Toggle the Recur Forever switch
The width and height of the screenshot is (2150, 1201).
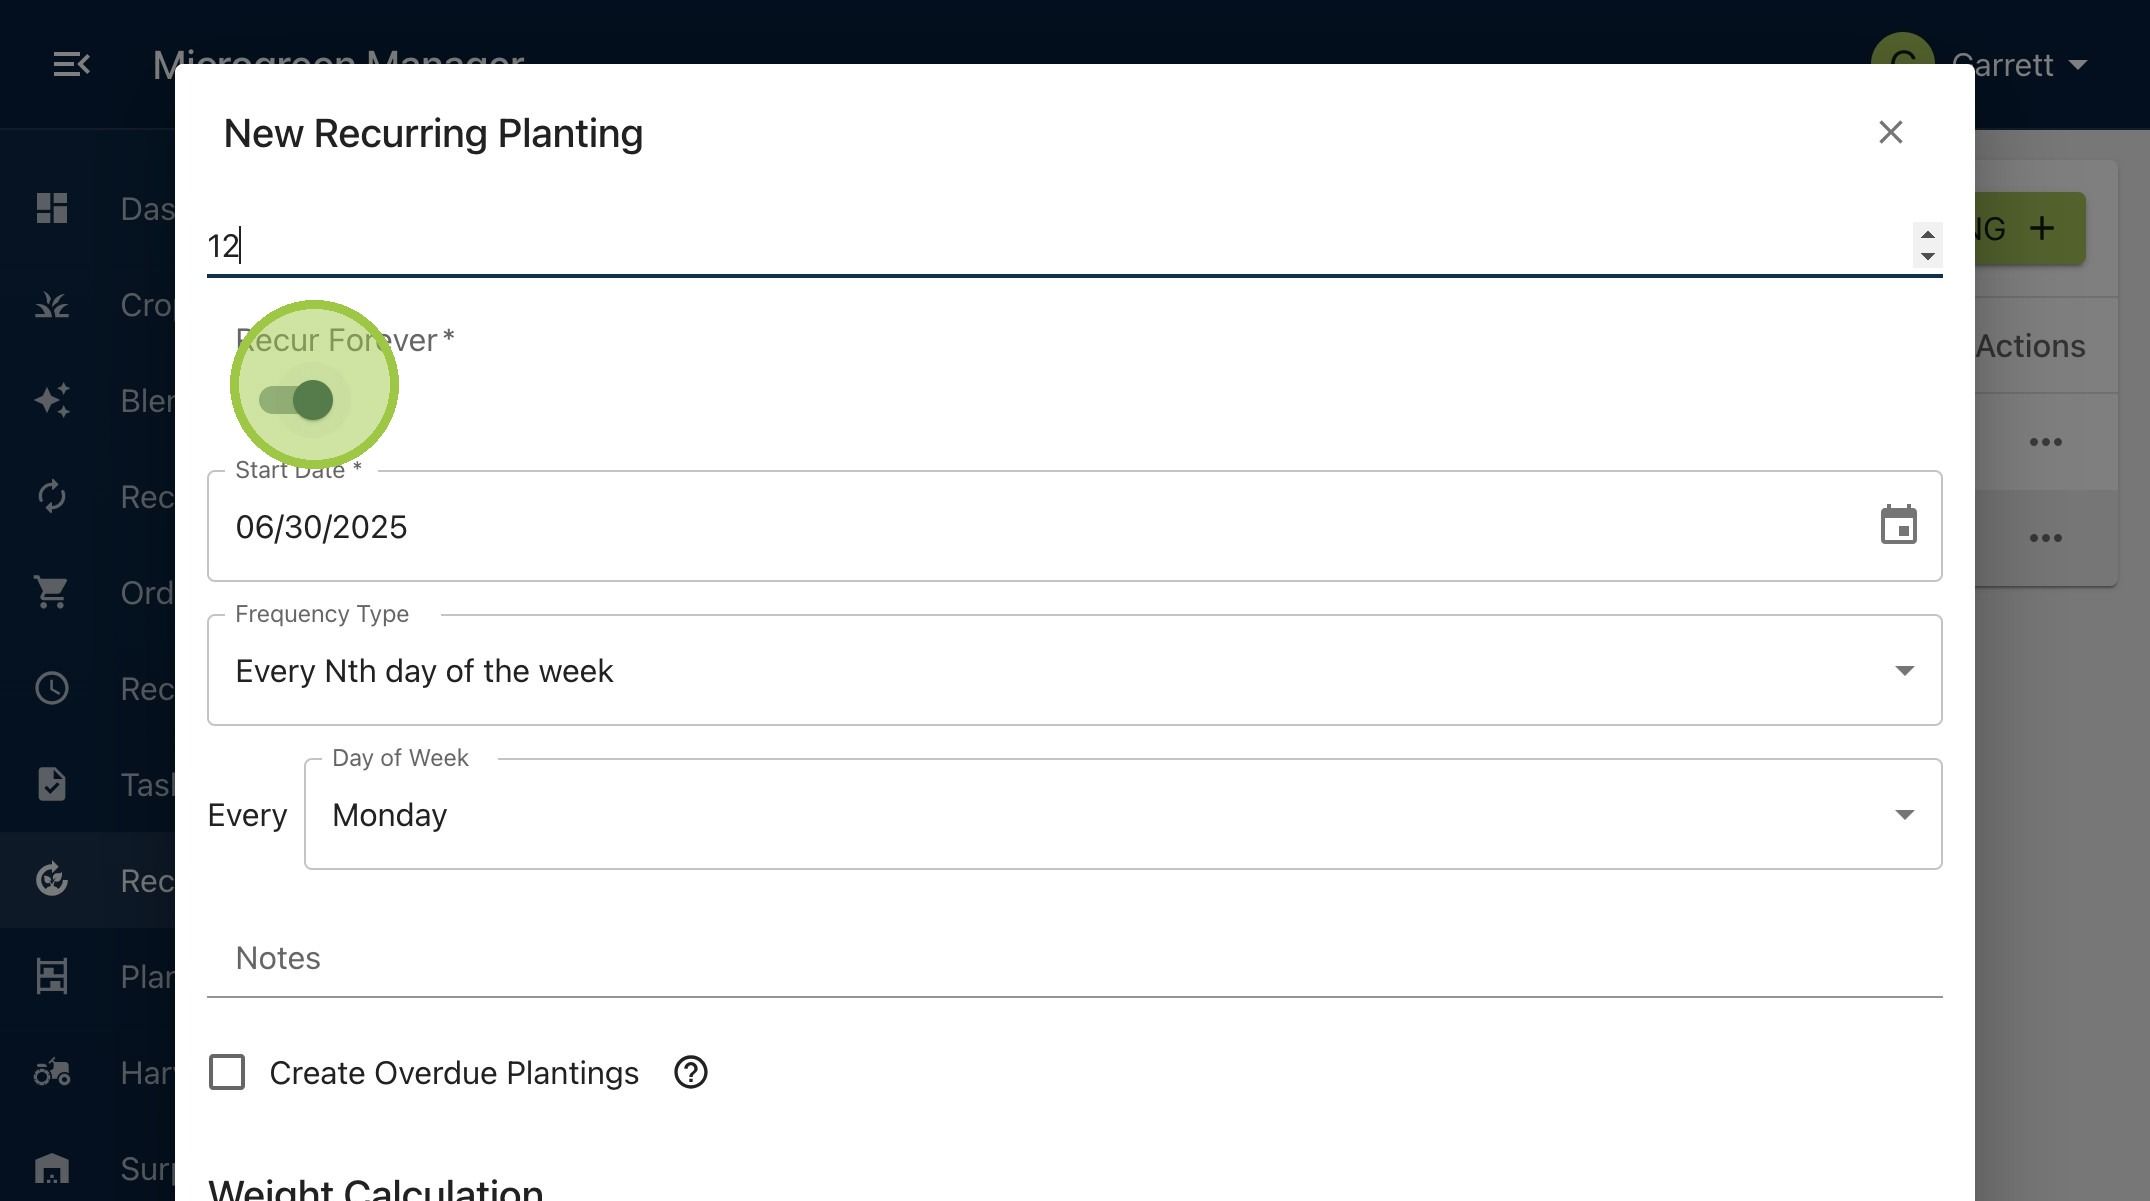click(x=296, y=400)
